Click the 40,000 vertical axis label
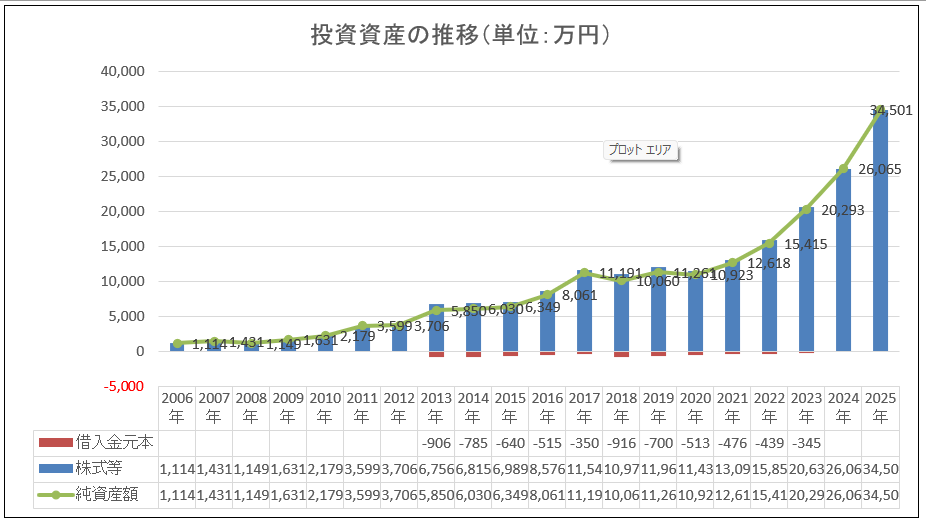Image resolution: width=926 pixels, height=522 pixels. pyautogui.click(x=123, y=71)
